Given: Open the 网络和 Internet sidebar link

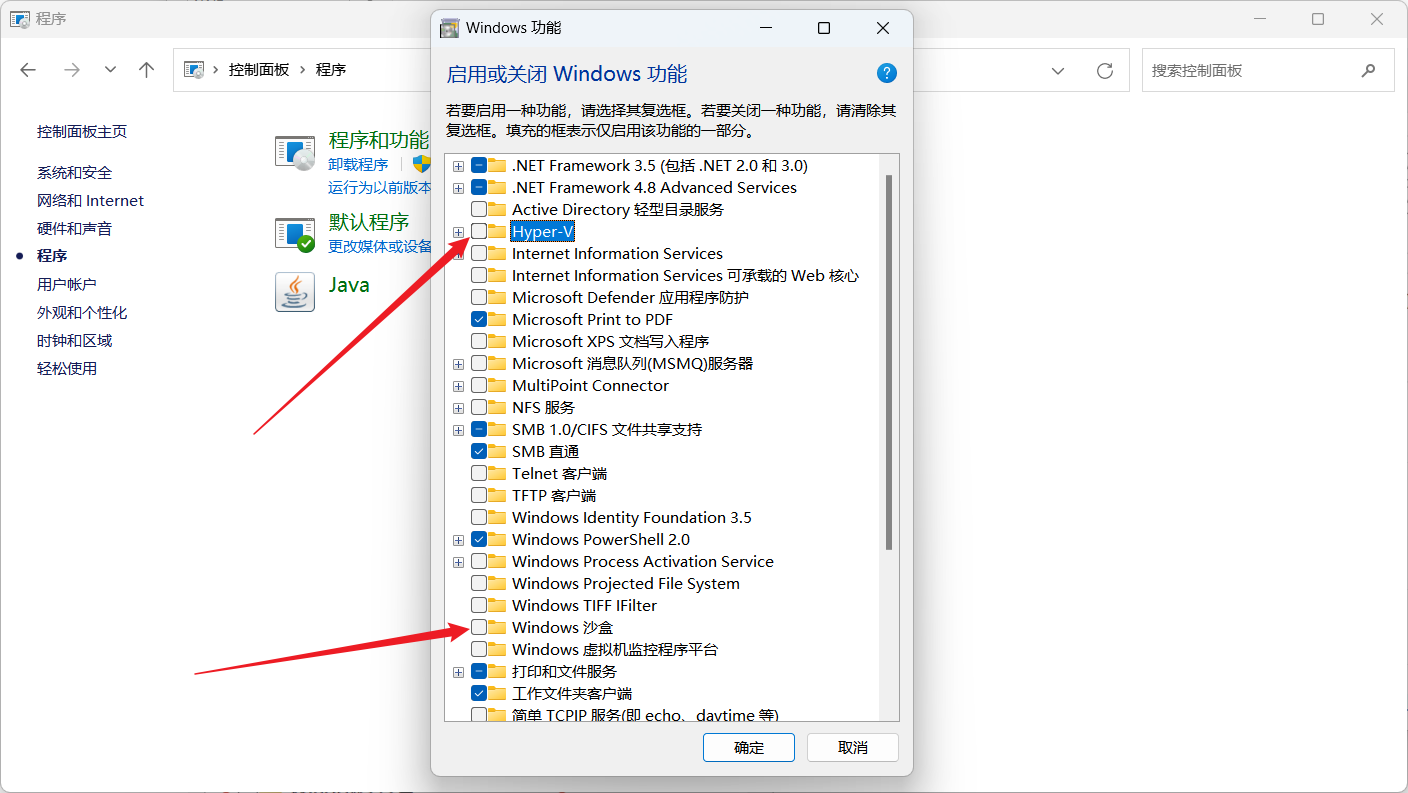Looking at the screenshot, I should pyautogui.click(x=91, y=200).
